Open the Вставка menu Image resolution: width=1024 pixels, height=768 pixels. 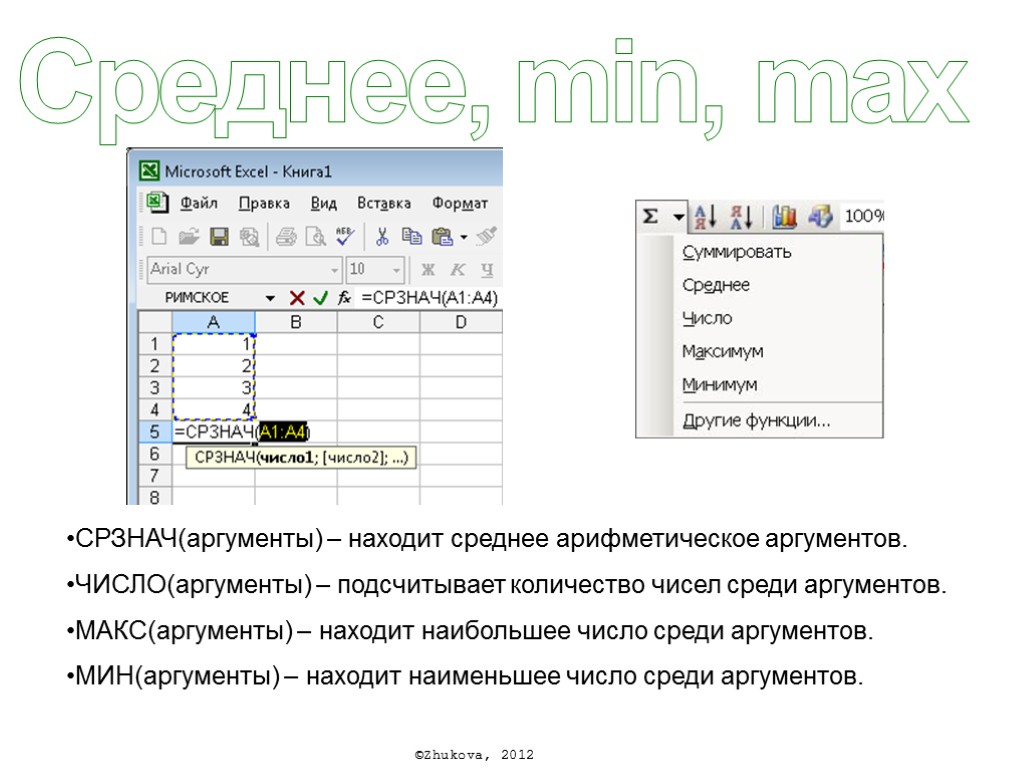tap(384, 203)
